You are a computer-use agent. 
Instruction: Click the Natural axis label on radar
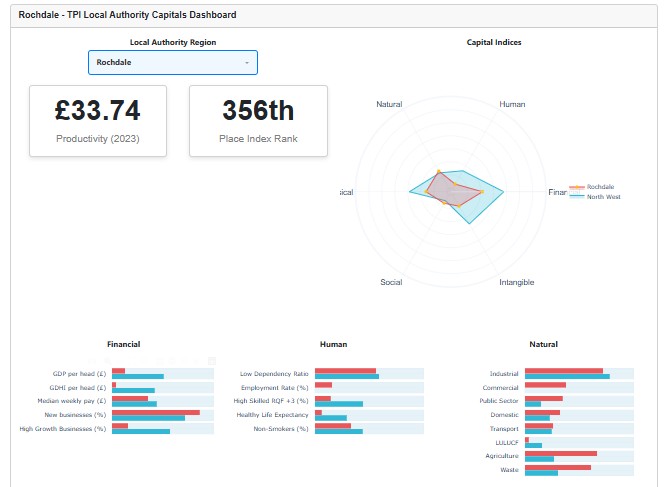[389, 104]
